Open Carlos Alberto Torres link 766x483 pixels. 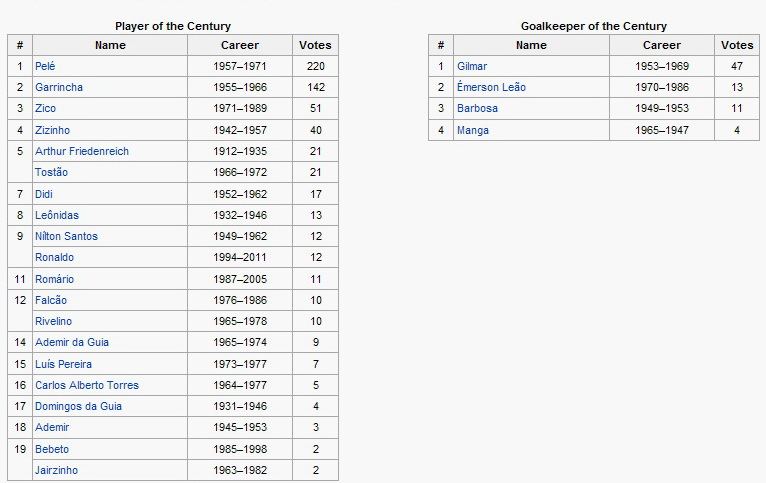click(x=87, y=385)
